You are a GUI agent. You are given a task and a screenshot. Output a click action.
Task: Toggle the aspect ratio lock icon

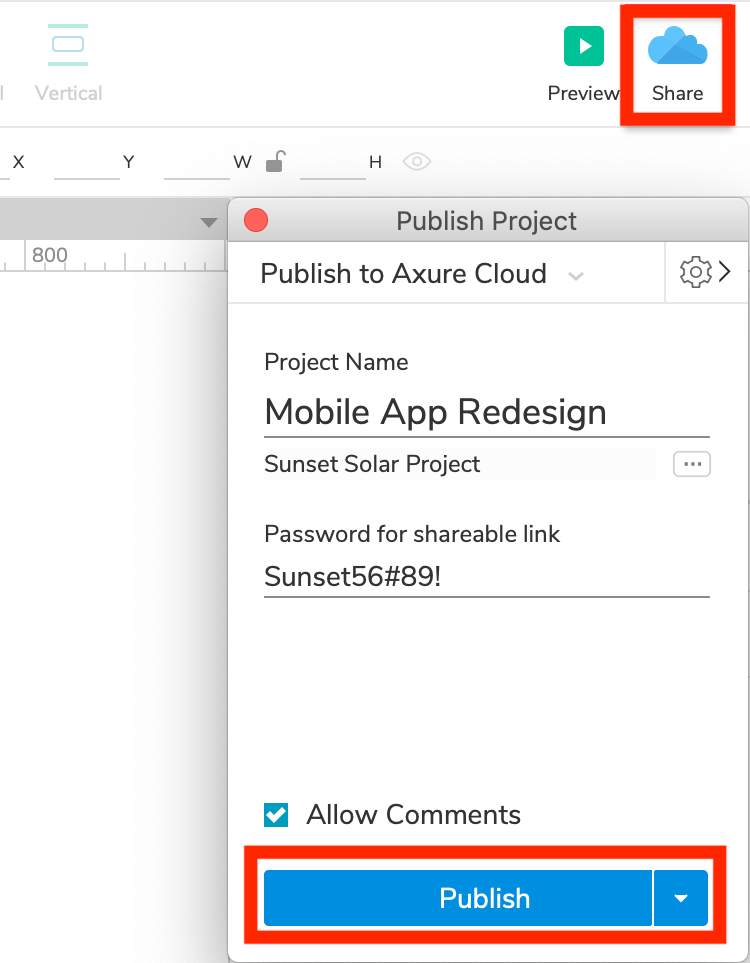click(276, 161)
